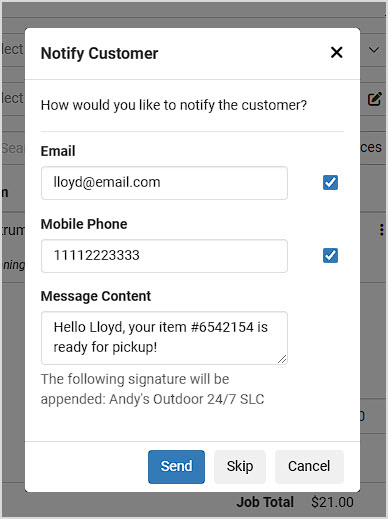Screen dimensions: 388x519
Task: Click the appended signature note text
Action: [x=152, y=389]
